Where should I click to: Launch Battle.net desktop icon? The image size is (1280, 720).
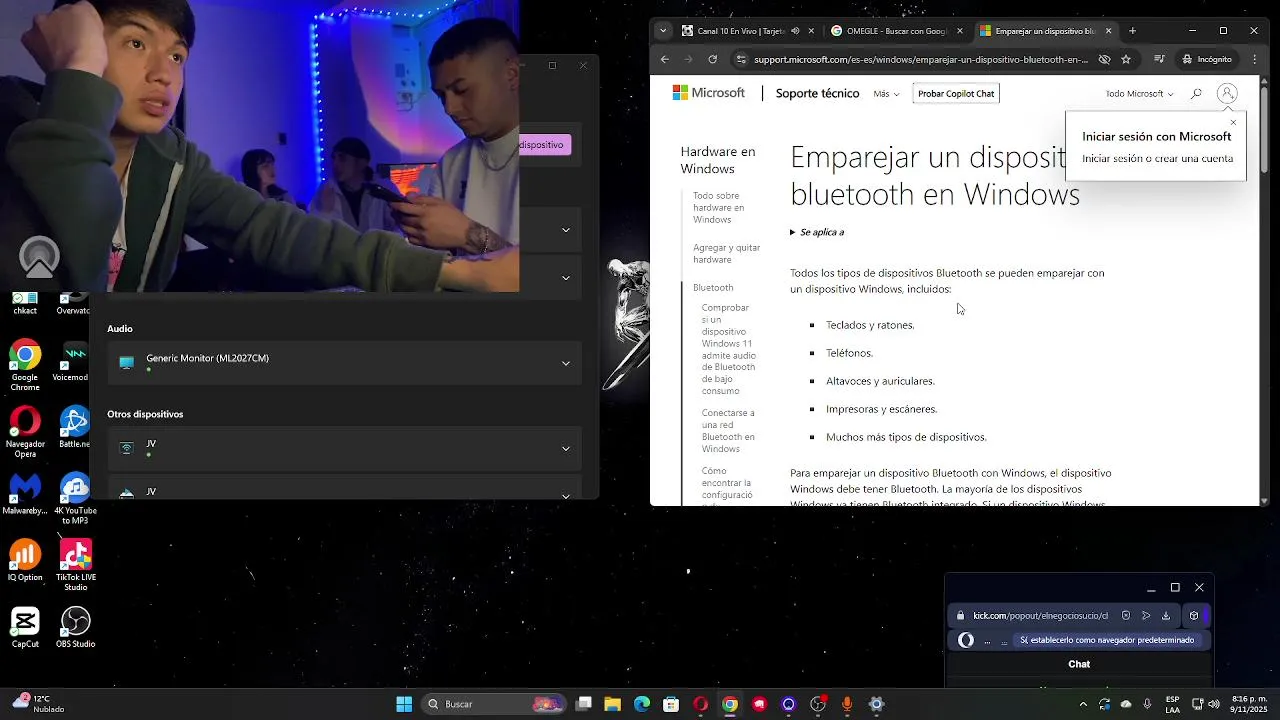point(75,427)
